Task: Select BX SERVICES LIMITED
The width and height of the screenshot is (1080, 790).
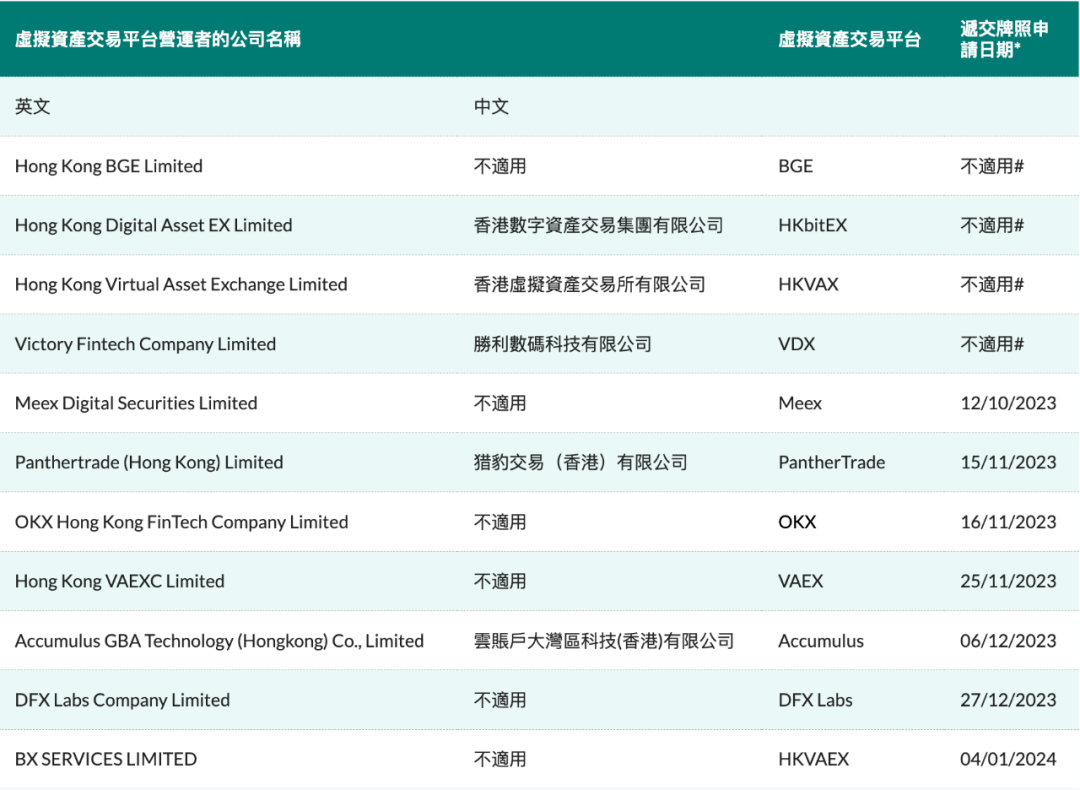Action: point(106,759)
